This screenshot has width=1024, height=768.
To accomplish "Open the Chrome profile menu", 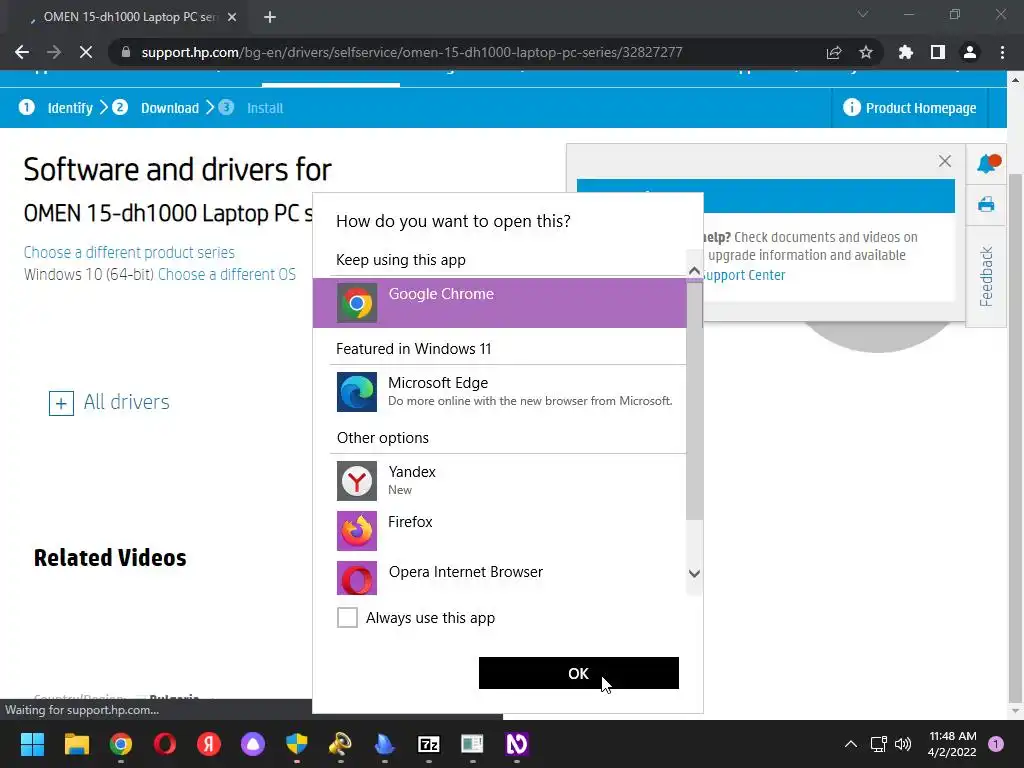I will (970, 52).
